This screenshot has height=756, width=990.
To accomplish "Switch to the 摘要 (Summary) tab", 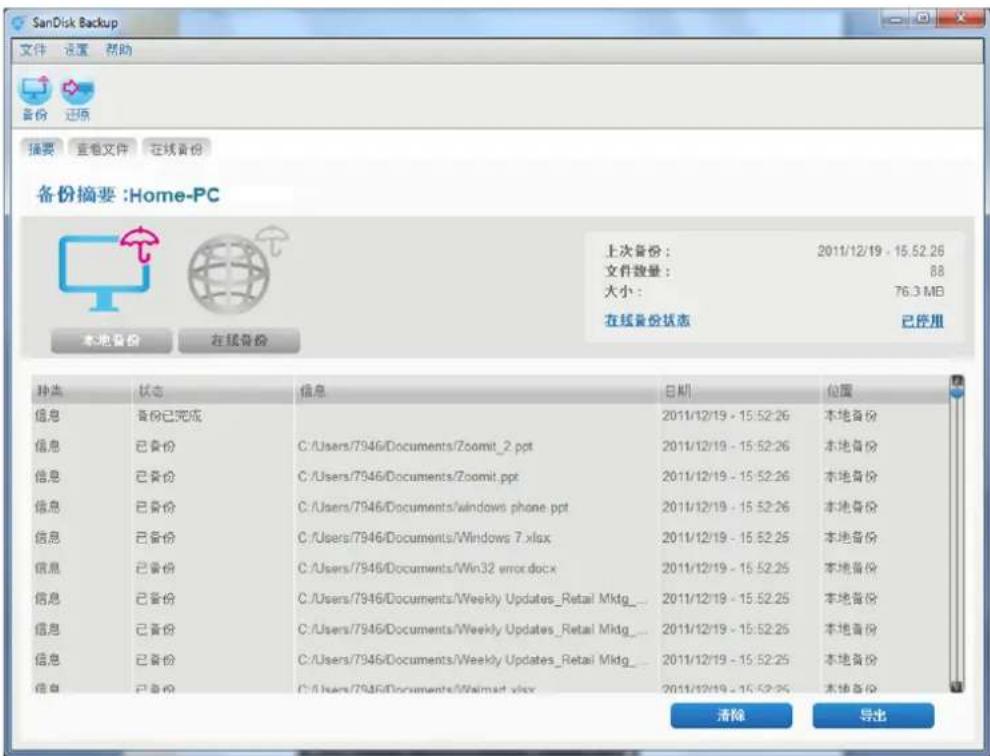I will point(42,149).
